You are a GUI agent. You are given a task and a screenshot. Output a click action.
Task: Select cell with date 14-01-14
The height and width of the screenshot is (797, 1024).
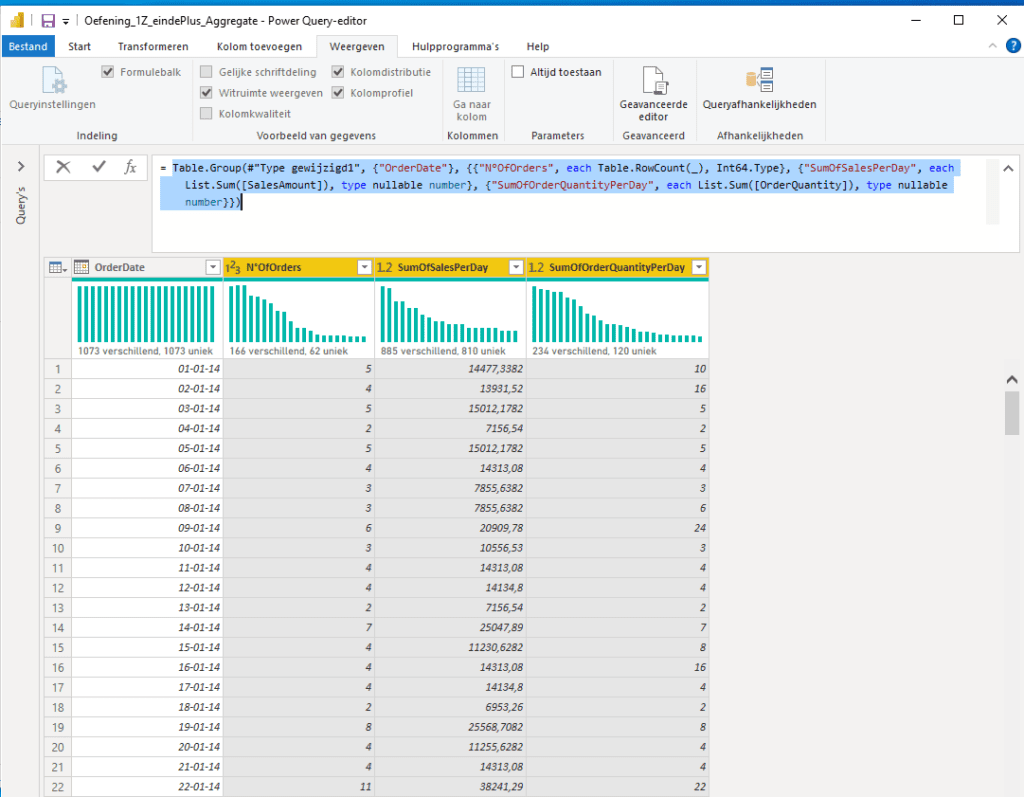pyautogui.click(x=147, y=627)
